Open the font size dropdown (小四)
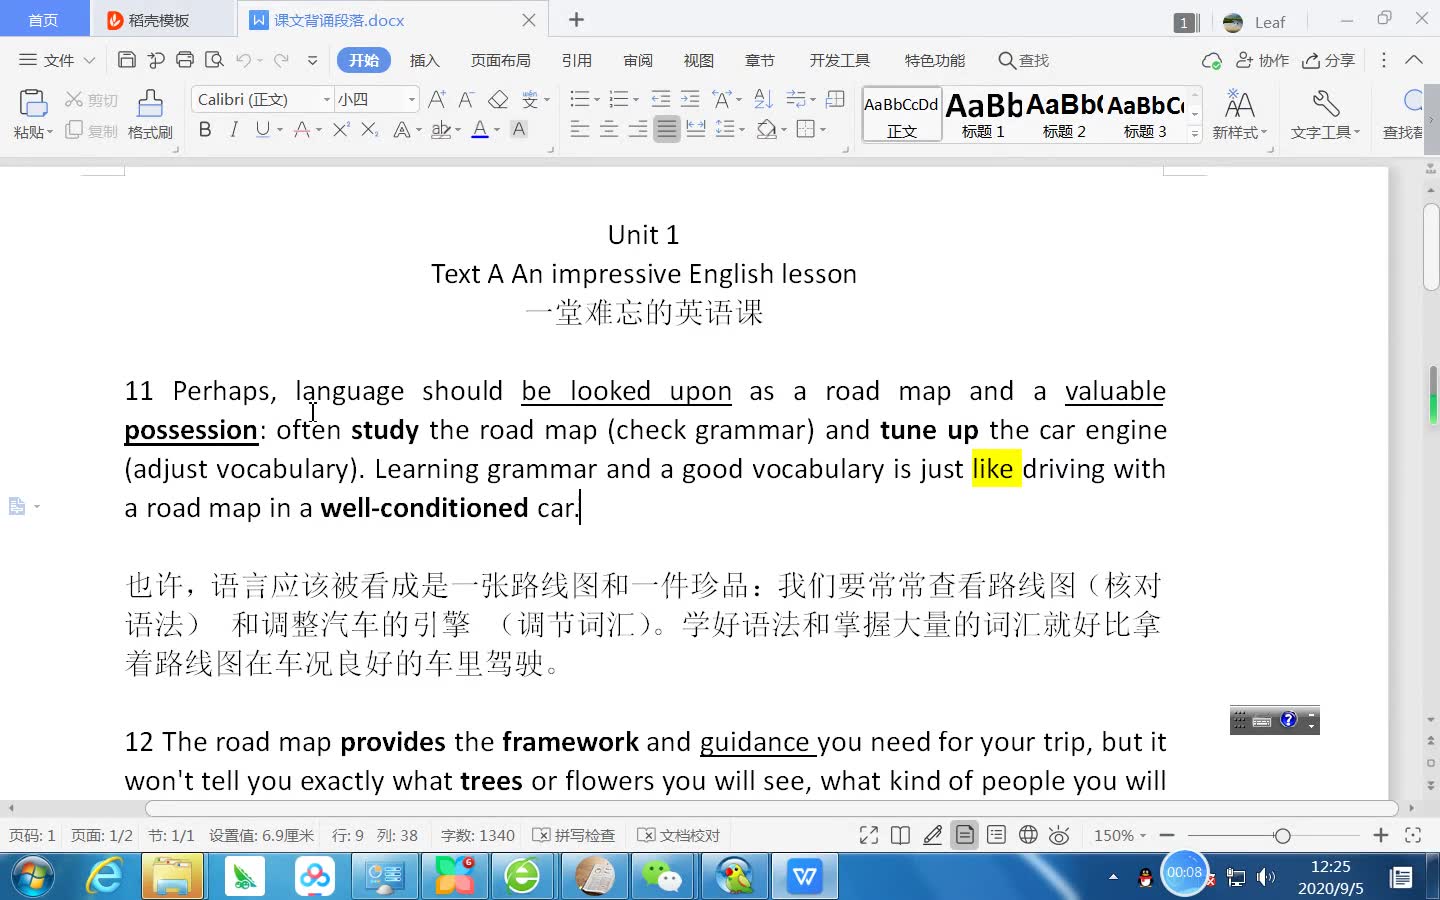 point(411,99)
